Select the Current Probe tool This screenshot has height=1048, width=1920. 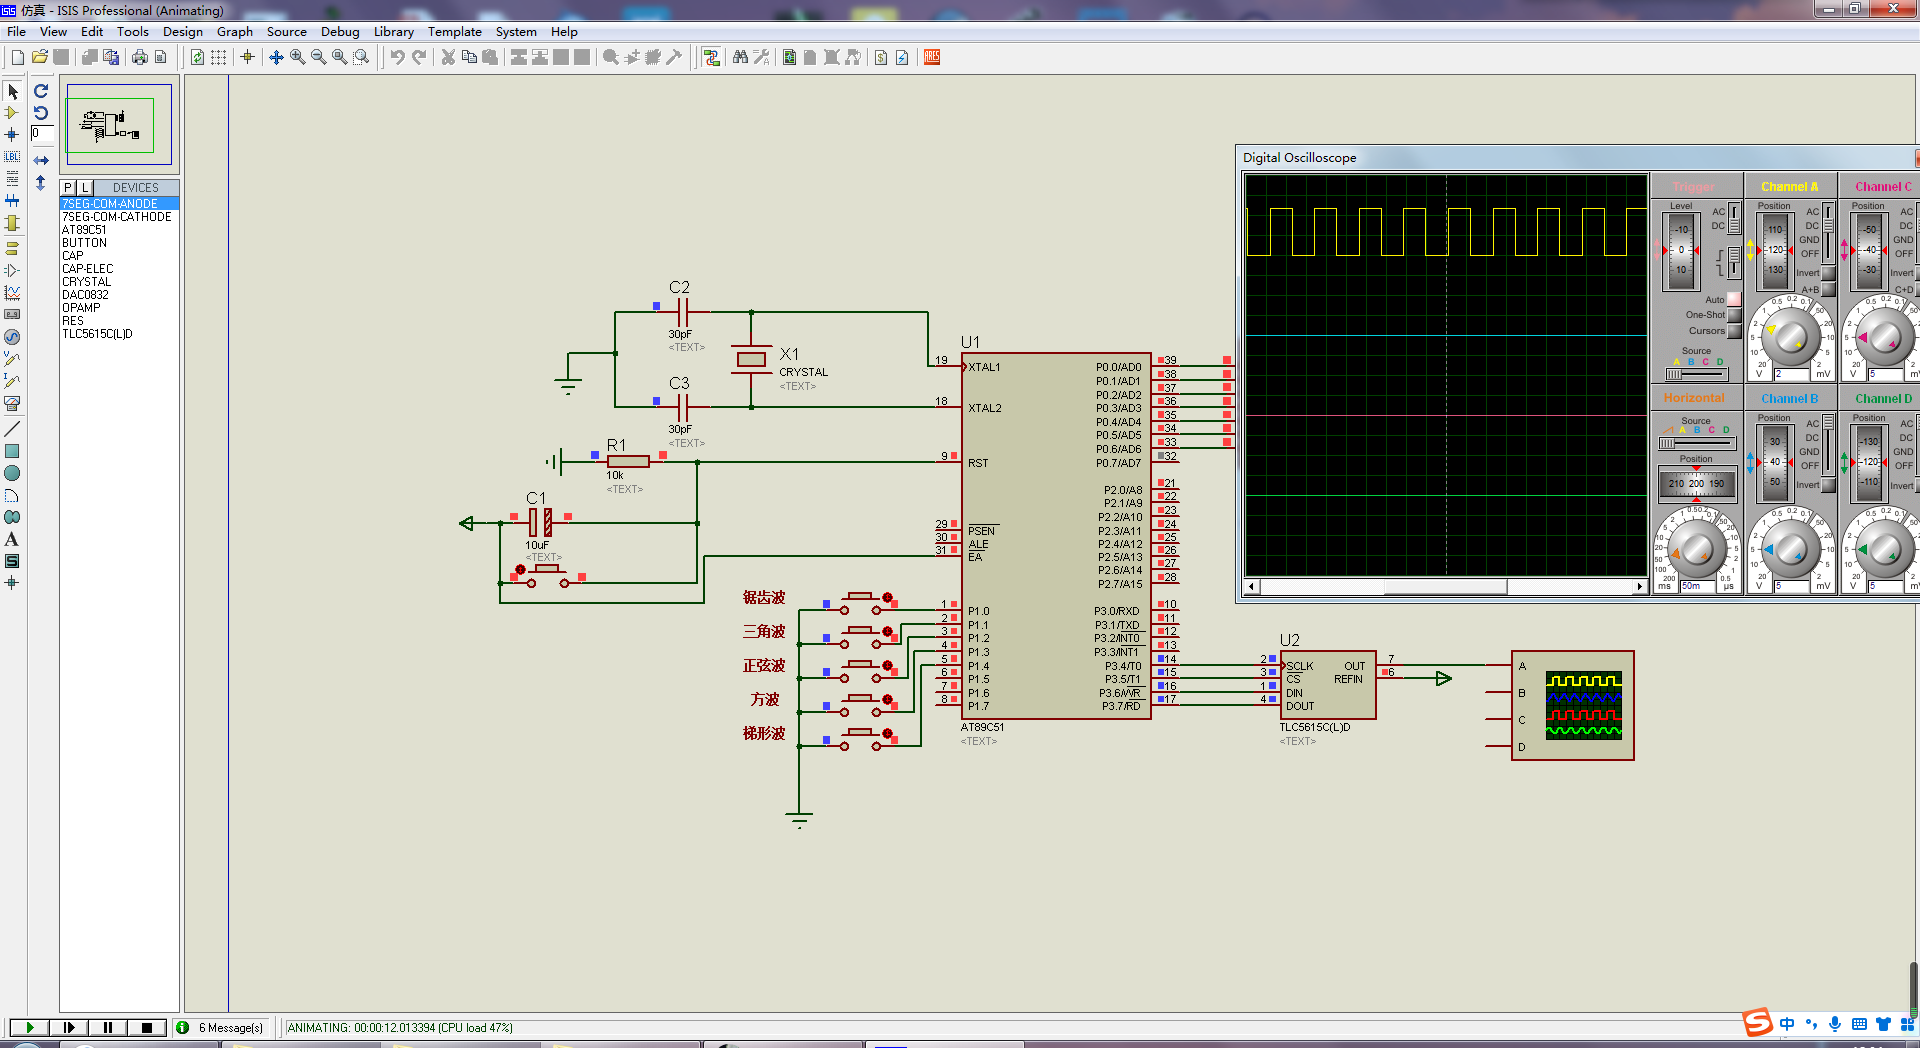(12, 381)
